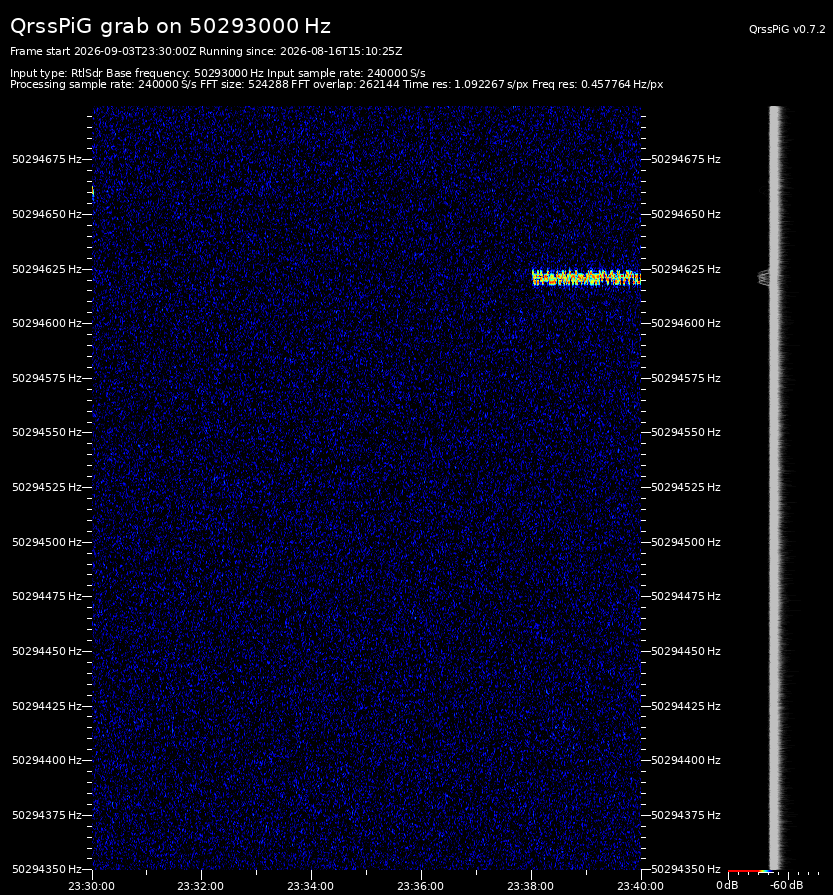Click the QrssPiG v0.7.2 version label
Screen dimensions: 833x895
[x=787, y=29]
